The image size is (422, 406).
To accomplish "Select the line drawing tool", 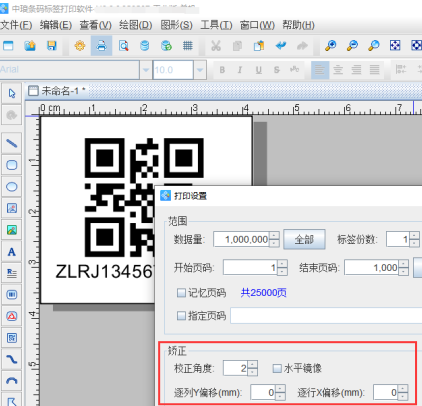I will (x=12, y=143).
